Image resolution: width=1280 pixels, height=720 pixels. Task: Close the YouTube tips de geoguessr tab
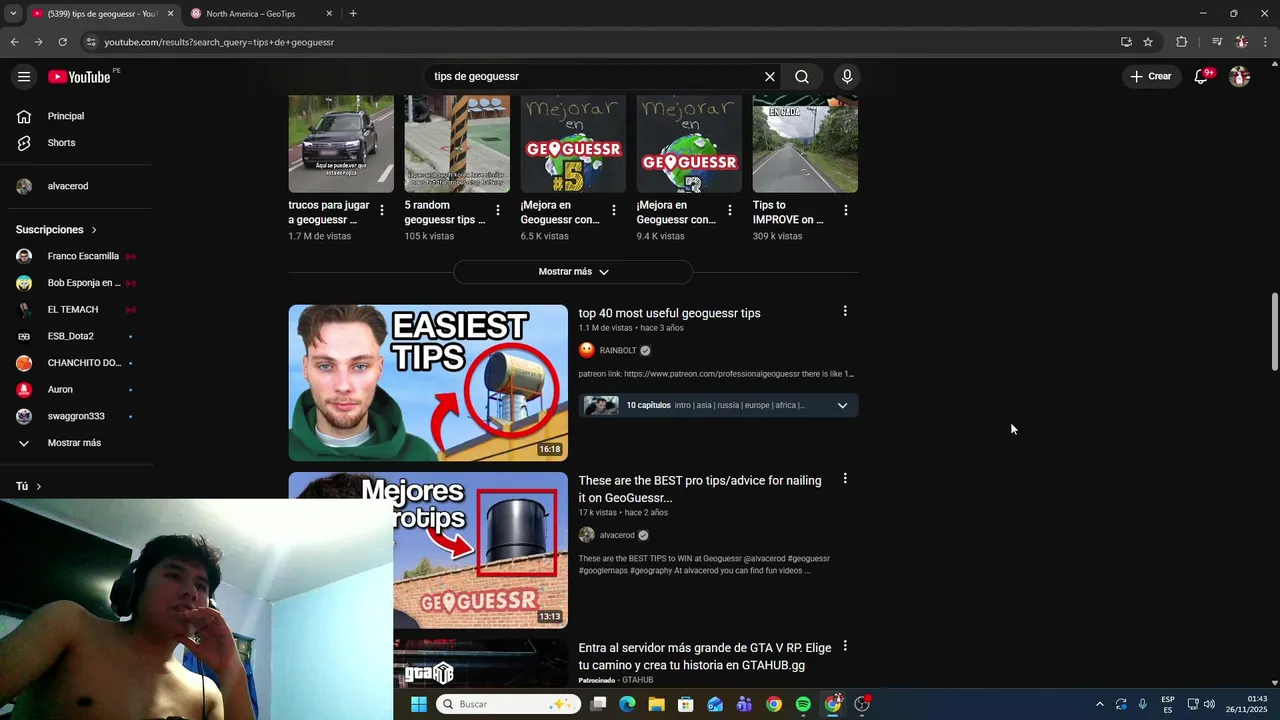pos(170,14)
